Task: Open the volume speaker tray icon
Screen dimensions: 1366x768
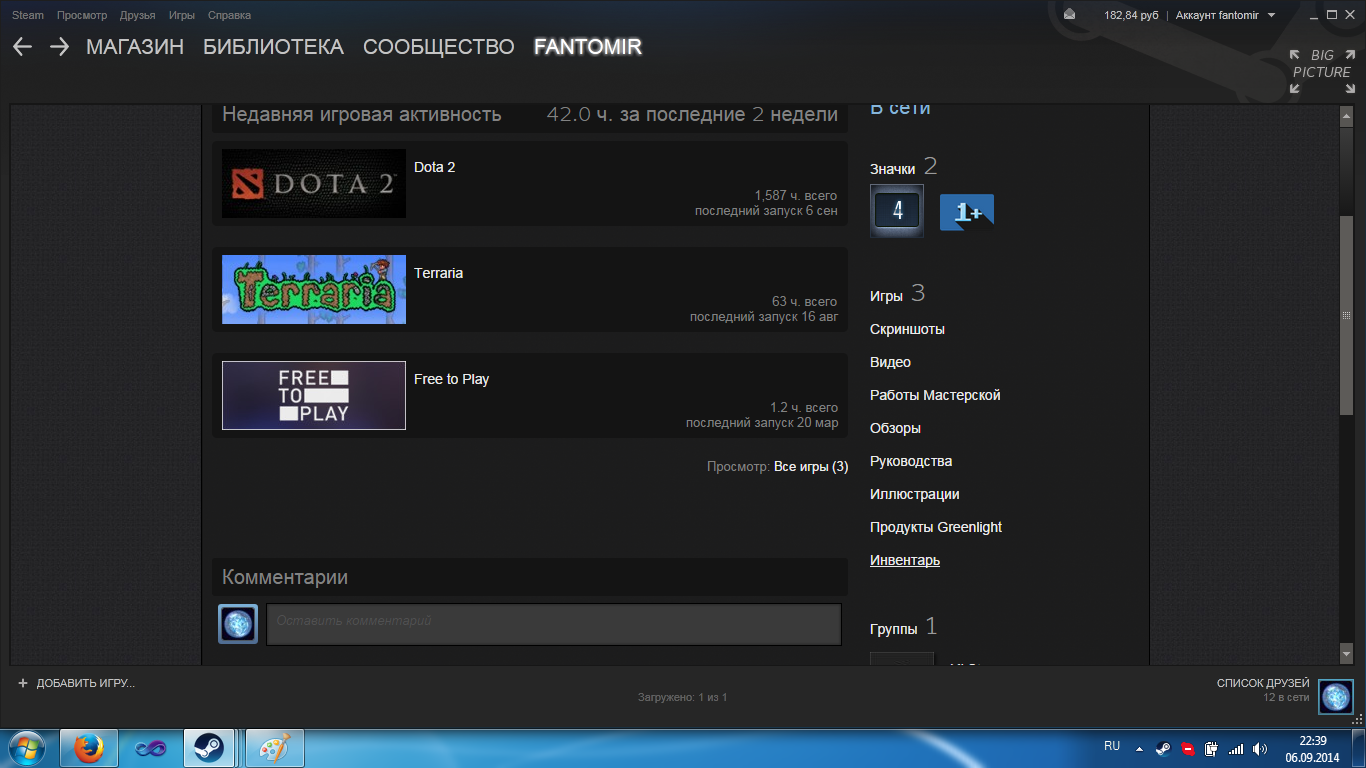Action: pos(1260,748)
